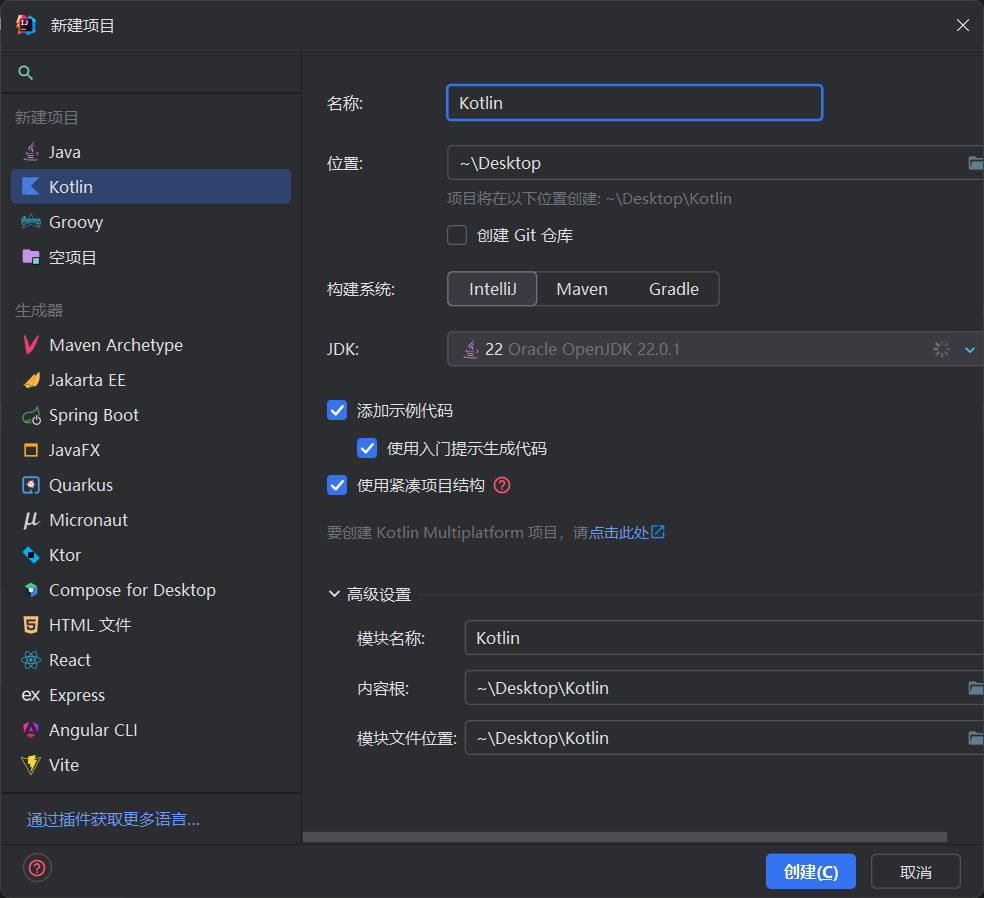Select Groovy in the new project list
Viewport: 984px width, 898px height.
(151, 222)
